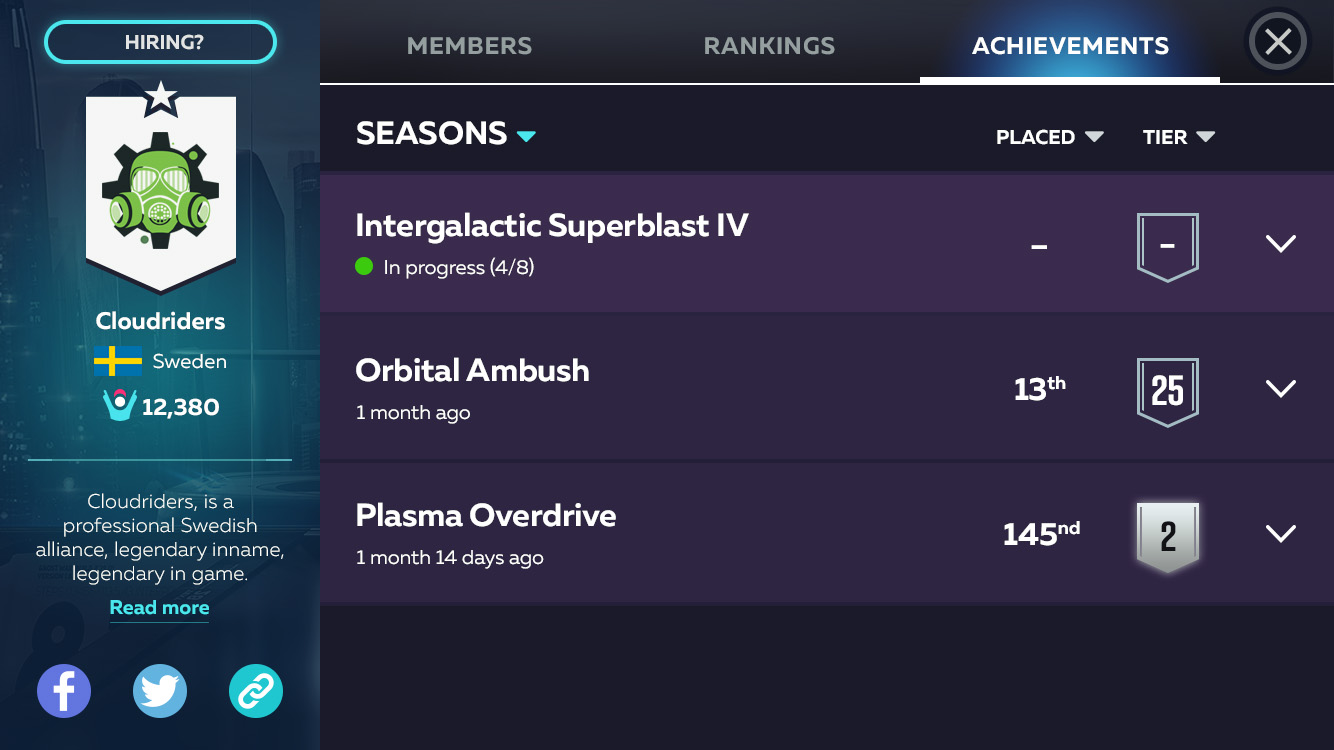Viewport: 1334px width, 750px height.
Task: Switch to the Members tab
Action: pos(469,46)
